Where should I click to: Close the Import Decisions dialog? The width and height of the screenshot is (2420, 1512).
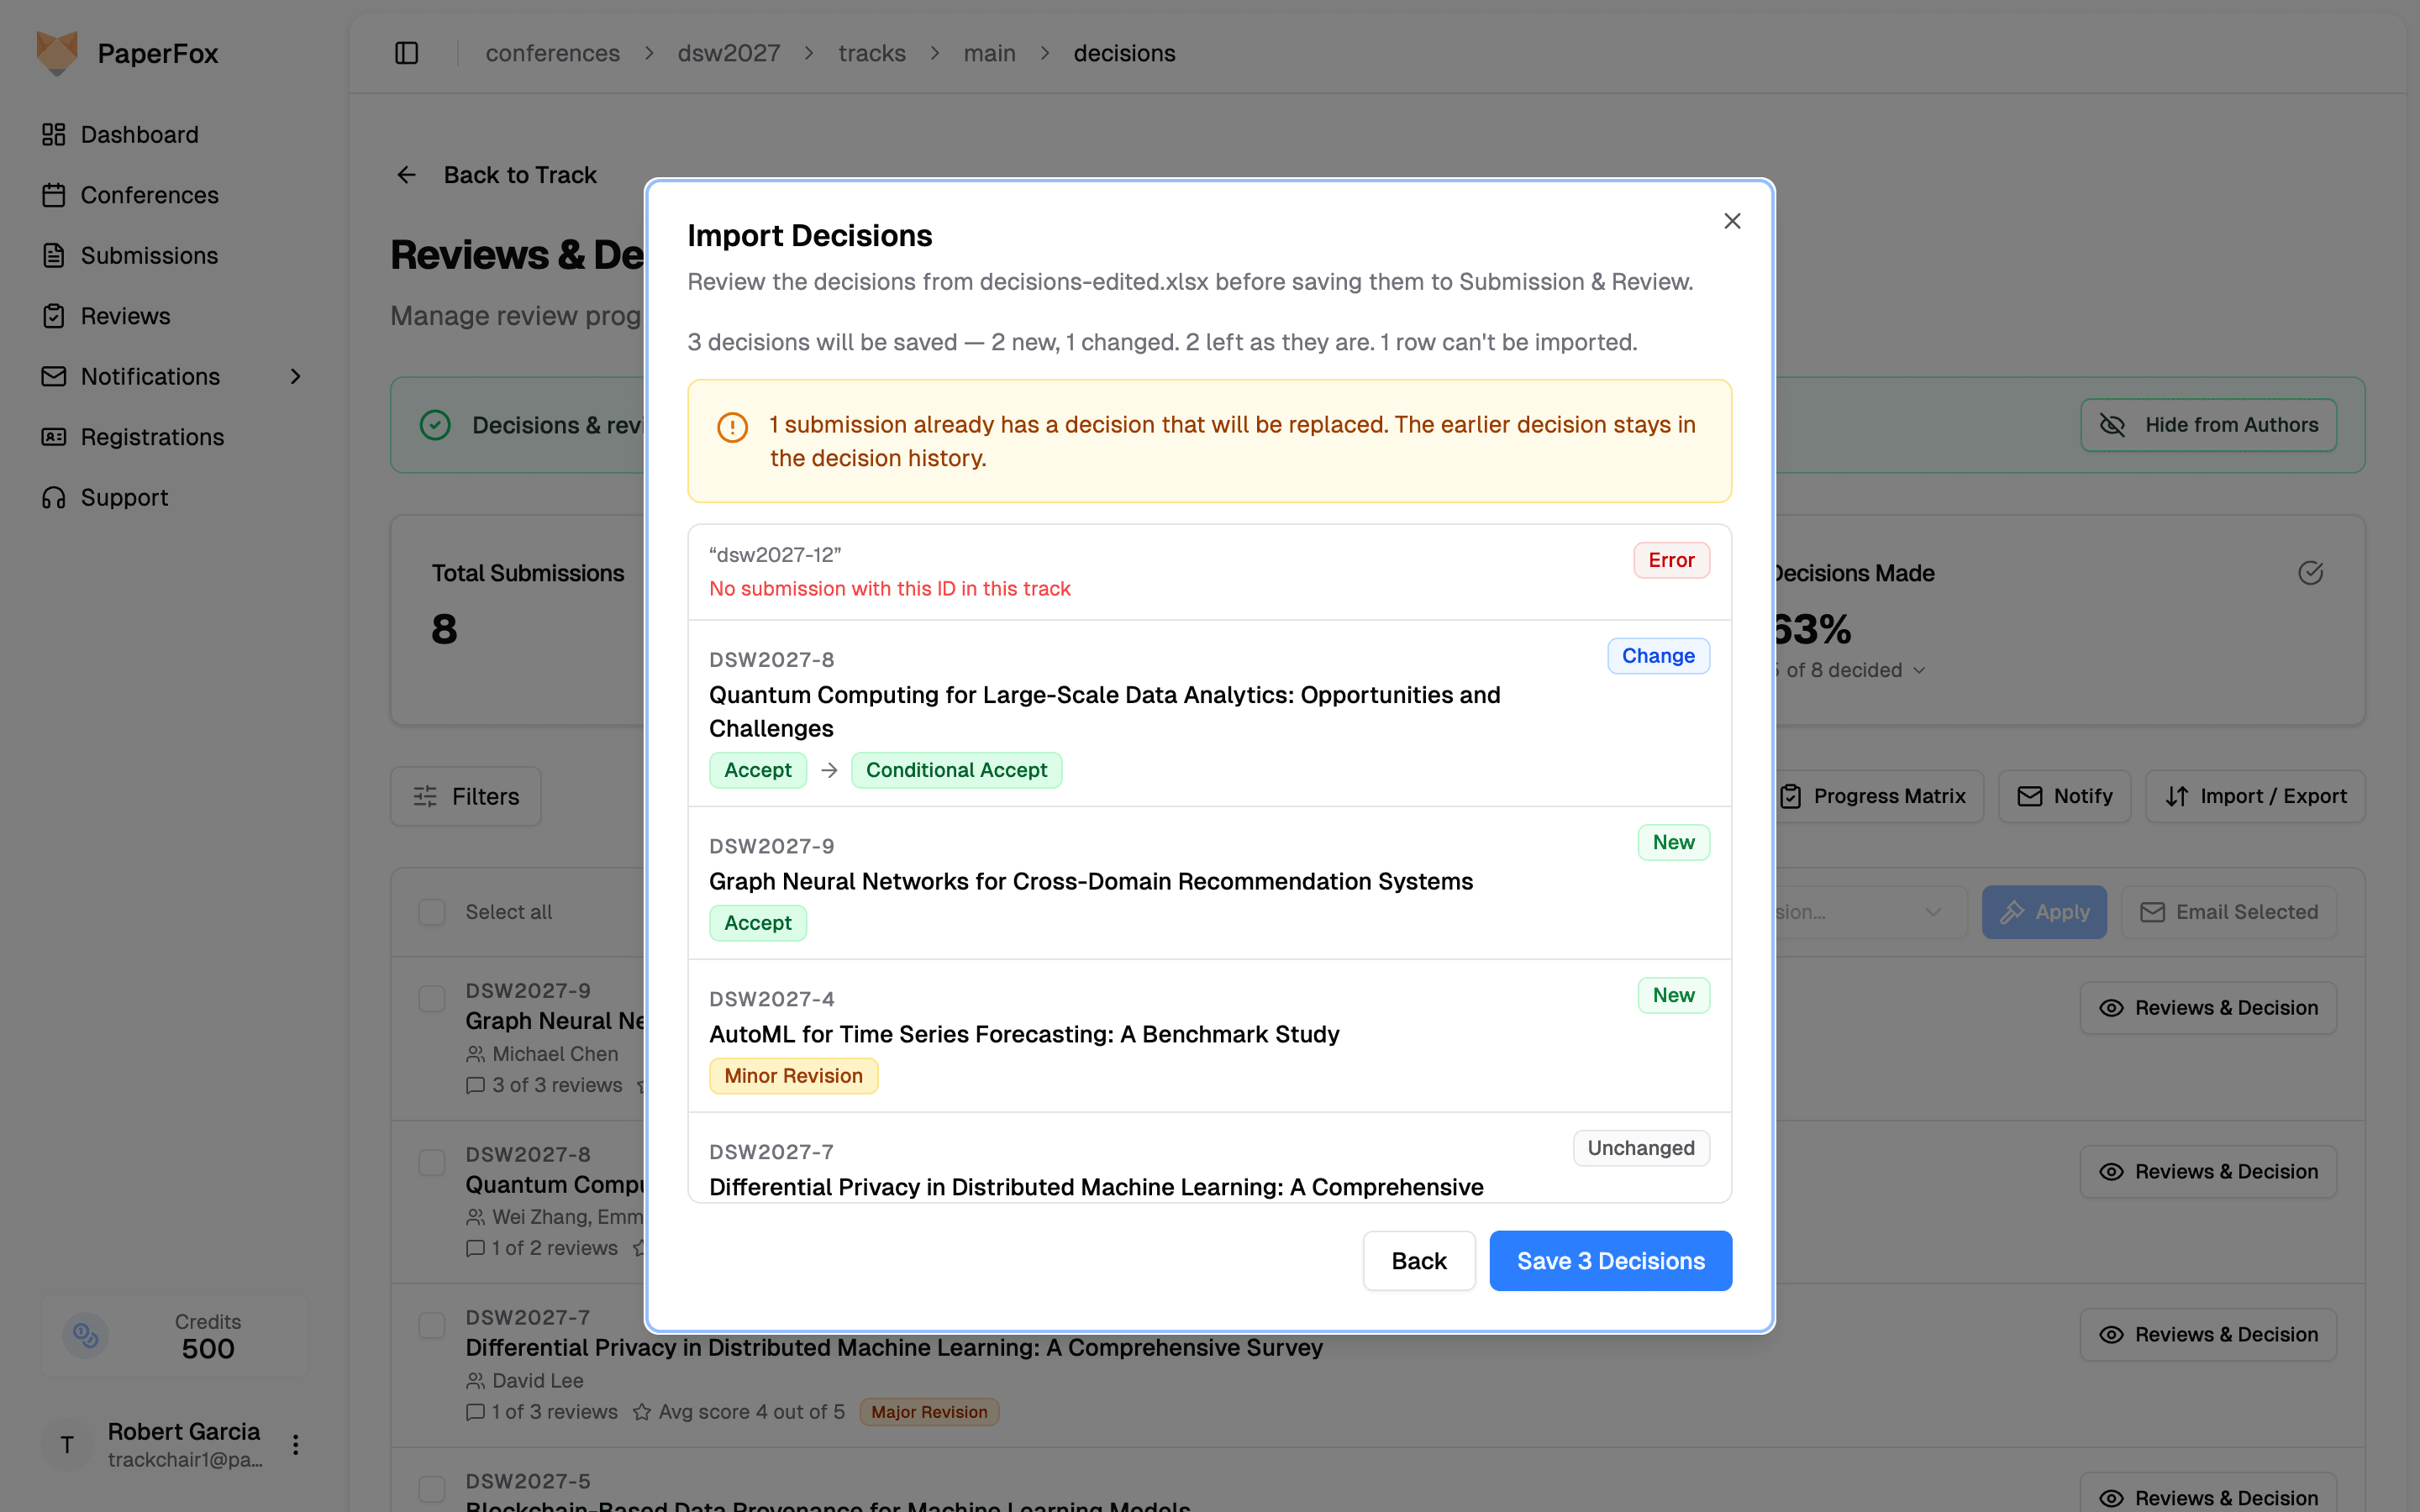1732,221
